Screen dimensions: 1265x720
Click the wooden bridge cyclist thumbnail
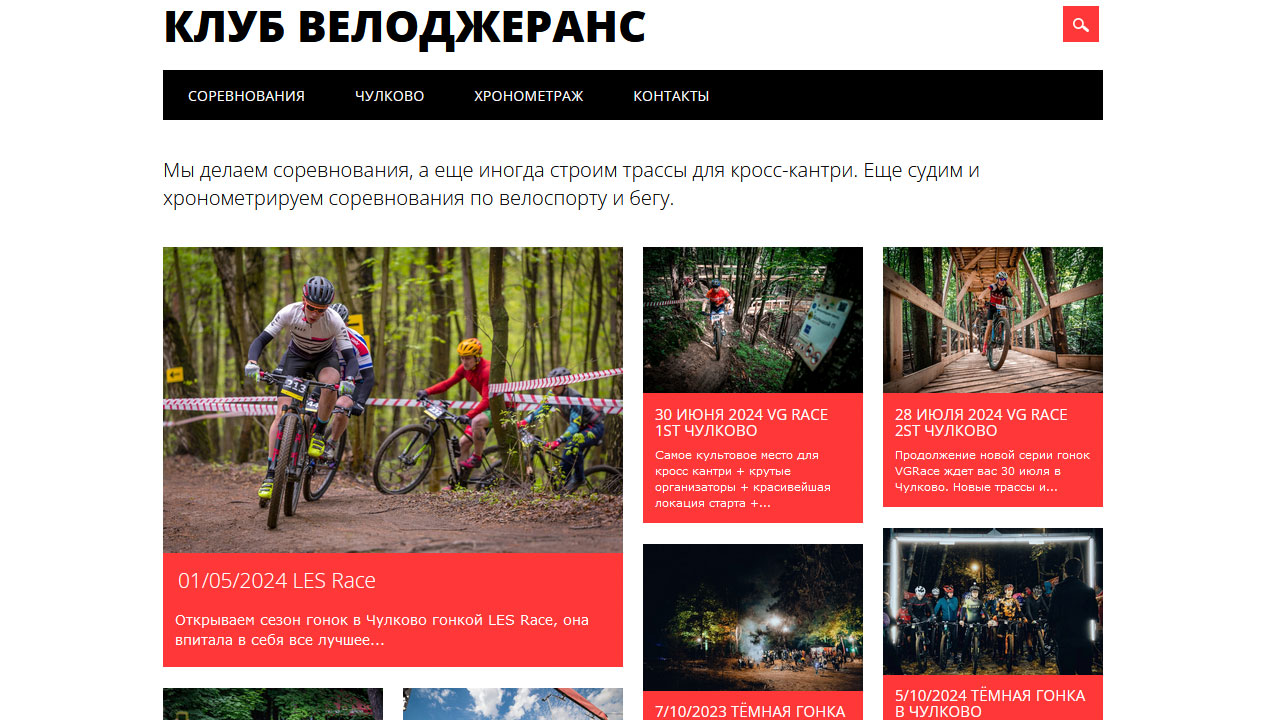(x=993, y=320)
